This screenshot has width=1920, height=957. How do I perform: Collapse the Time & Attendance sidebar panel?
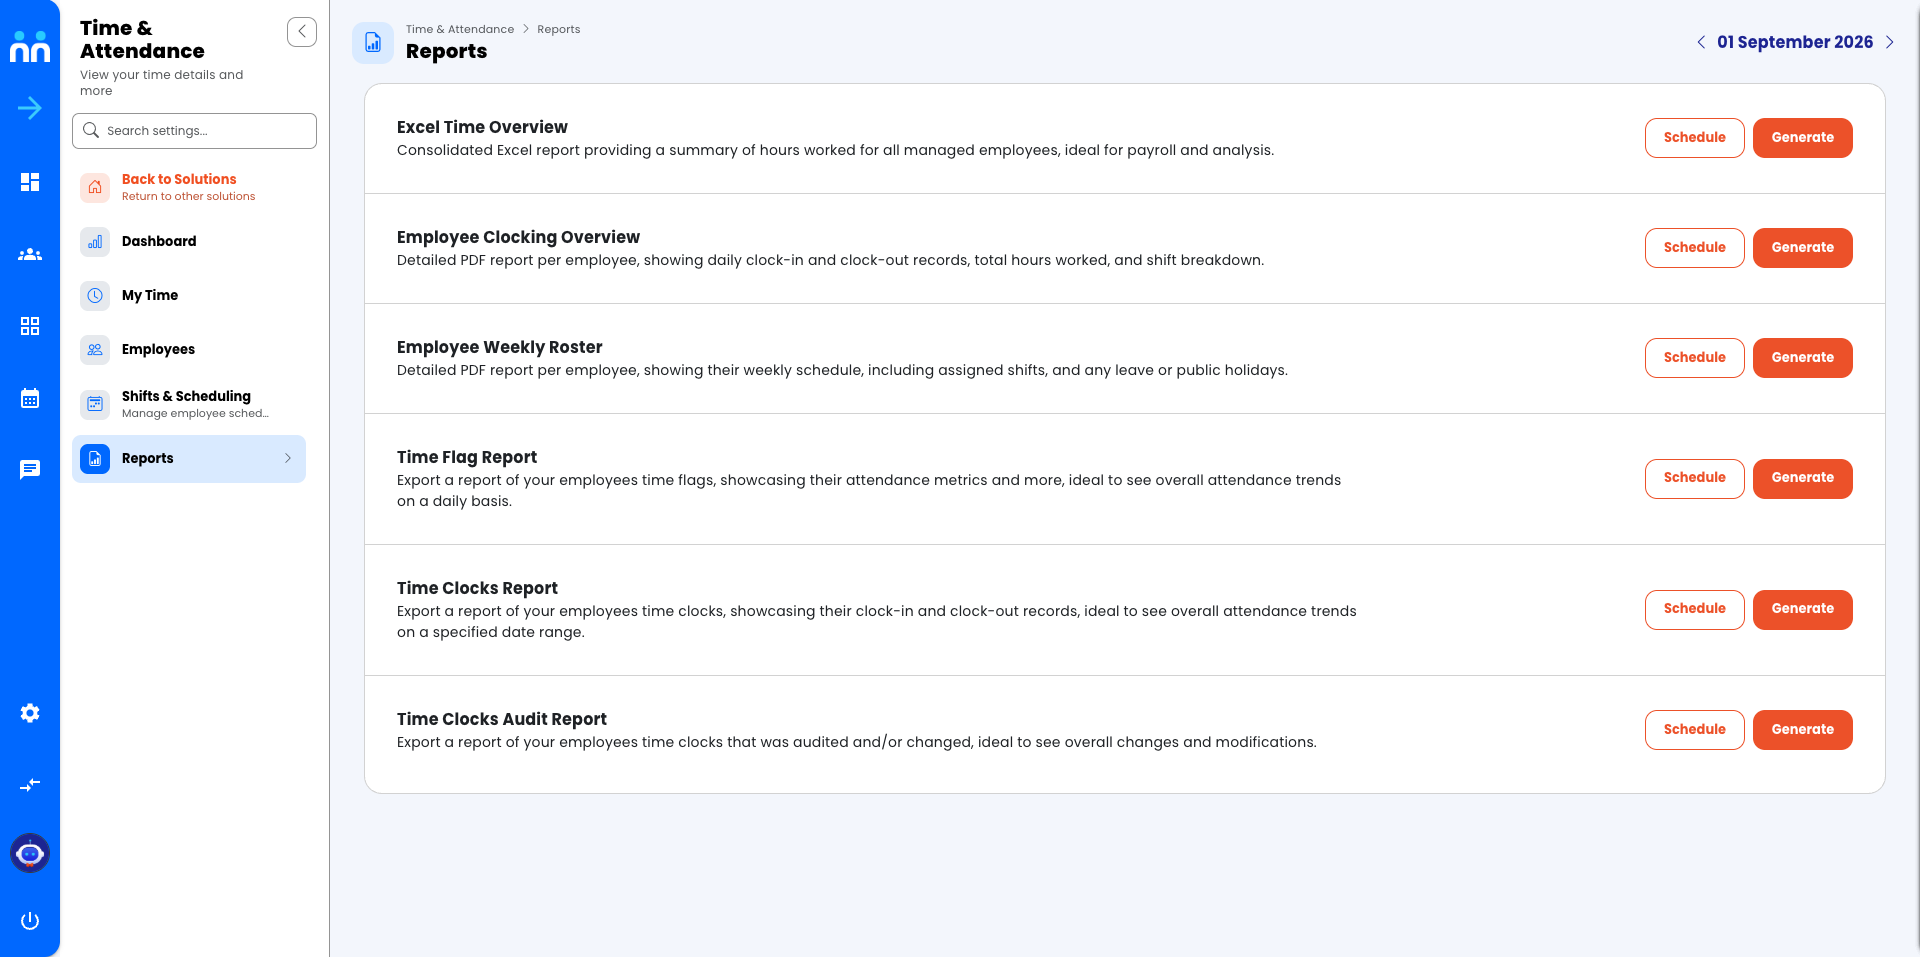[x=302, y=32]
